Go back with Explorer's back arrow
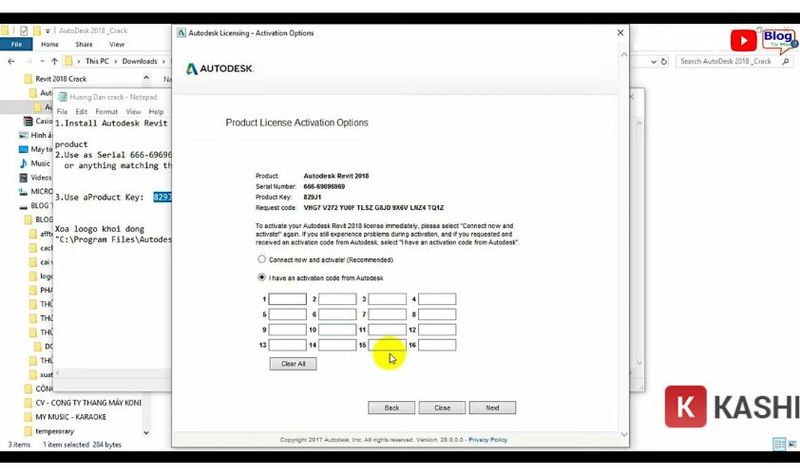 pyautogui.click(x=11, y=61)
